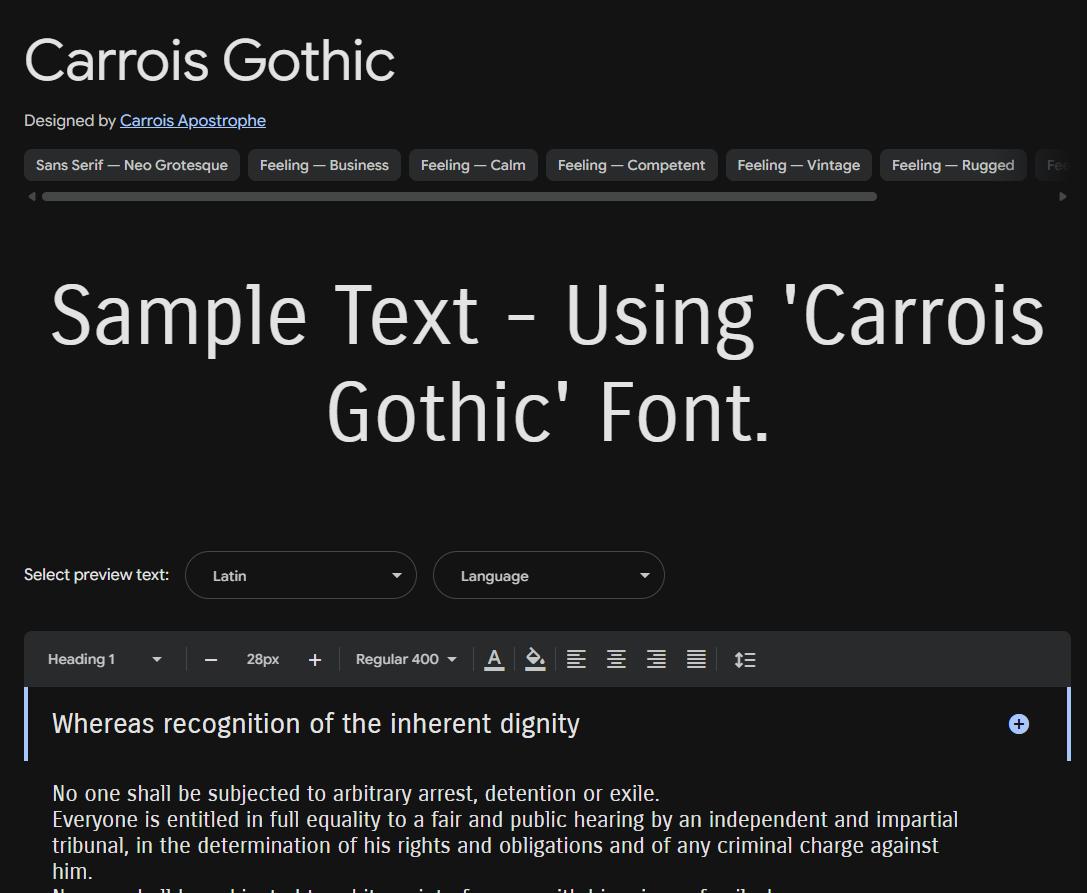
Task: Align text right
Action: point(656,659)
